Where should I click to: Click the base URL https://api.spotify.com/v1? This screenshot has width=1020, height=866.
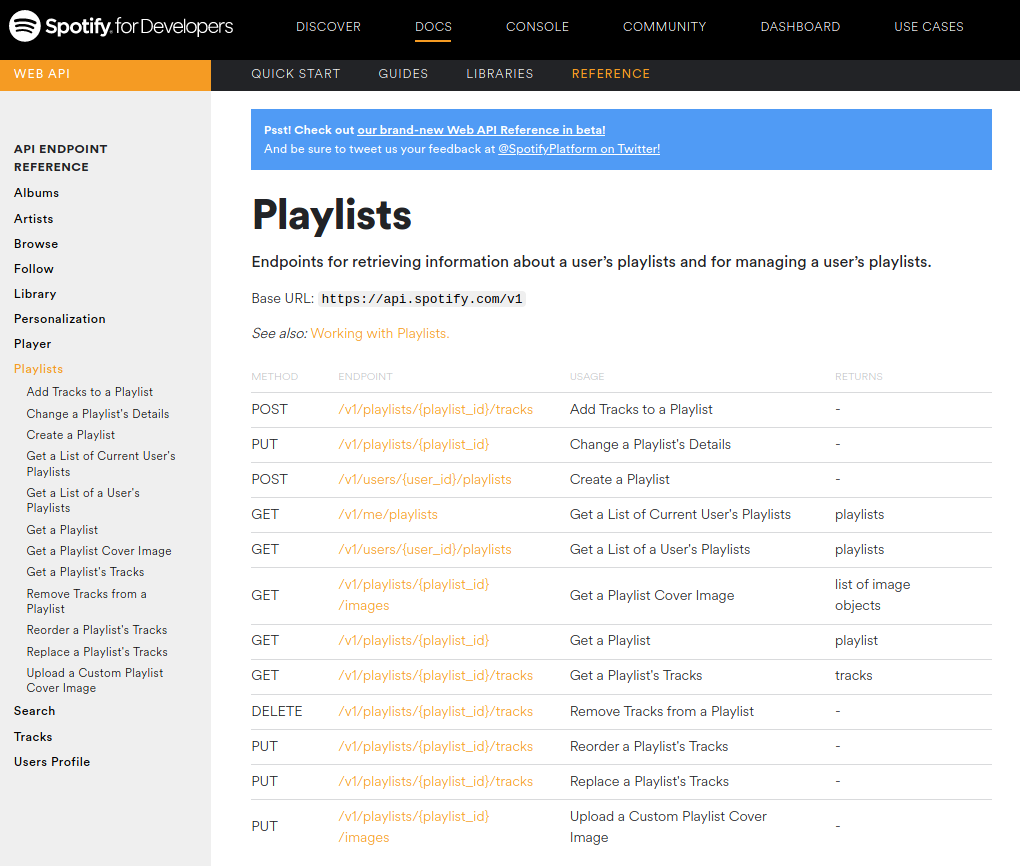pos(422,299)
